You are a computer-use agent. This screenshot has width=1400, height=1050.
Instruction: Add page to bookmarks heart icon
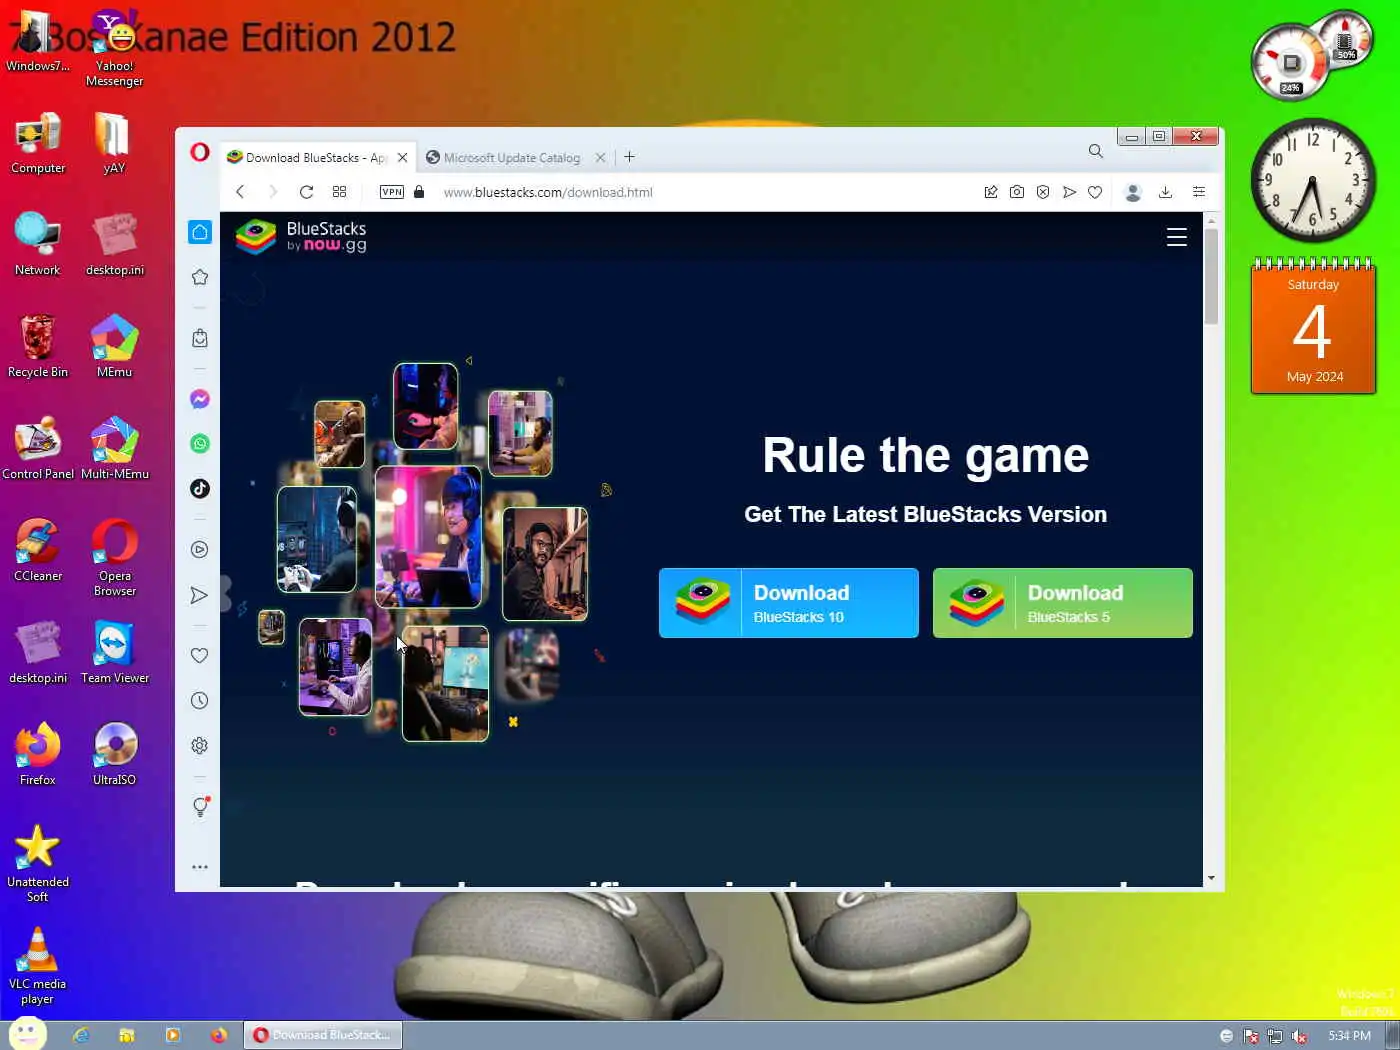coord(1095,192)
